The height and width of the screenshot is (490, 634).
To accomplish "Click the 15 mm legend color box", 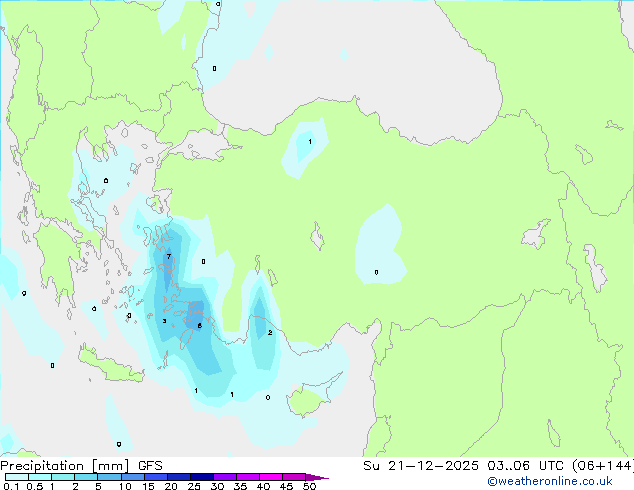I will 156,477.
